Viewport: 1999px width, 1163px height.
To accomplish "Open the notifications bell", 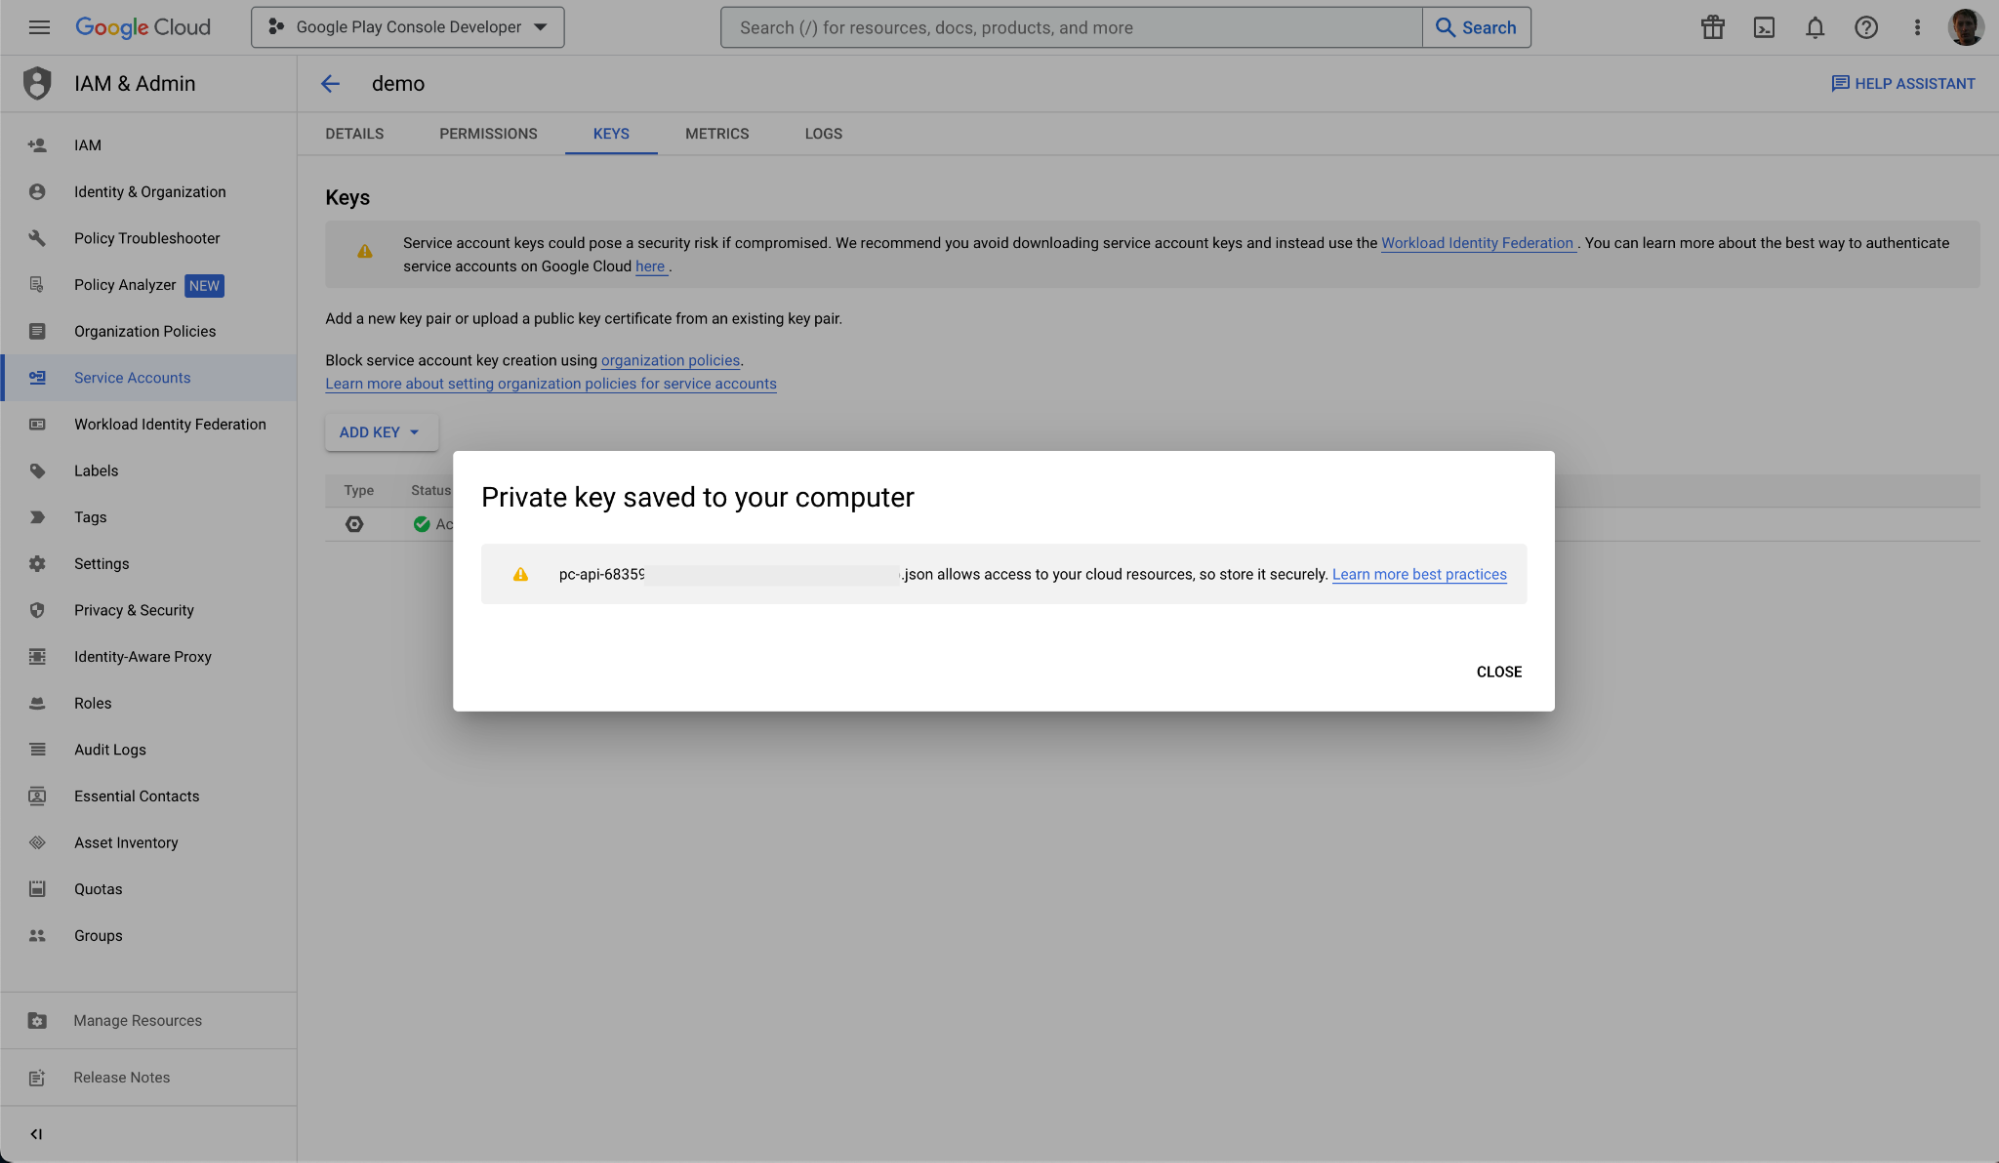I will [x=1815, y=27].
